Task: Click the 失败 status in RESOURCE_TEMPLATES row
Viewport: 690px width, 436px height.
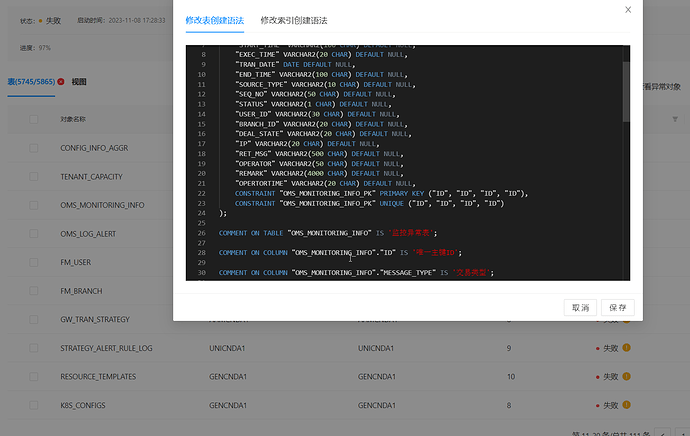Action: [610, 377]
